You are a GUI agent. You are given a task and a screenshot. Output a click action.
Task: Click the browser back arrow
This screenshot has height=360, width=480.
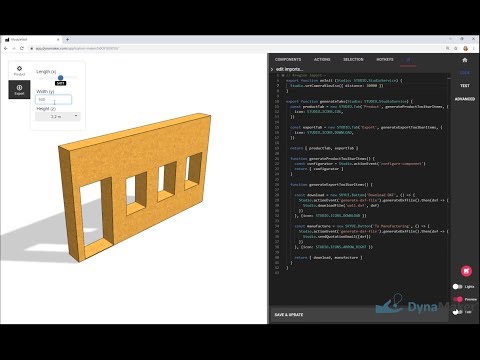pyautogui.click(x=6, y=48)
